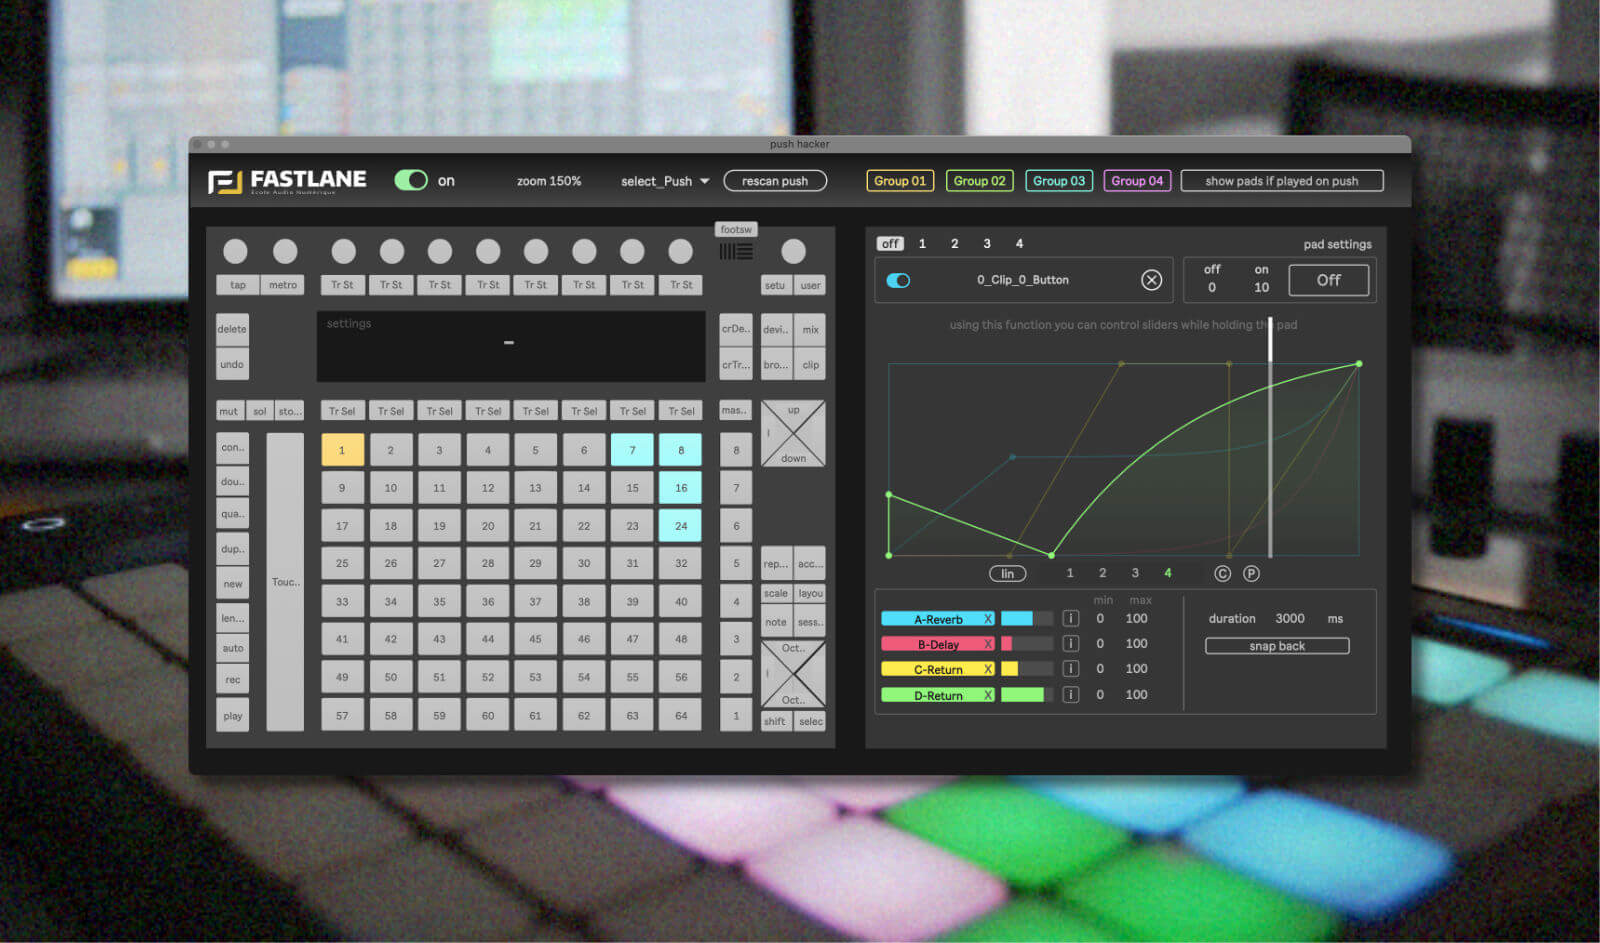Click the zoom 150% selector

tap(548, 181)
